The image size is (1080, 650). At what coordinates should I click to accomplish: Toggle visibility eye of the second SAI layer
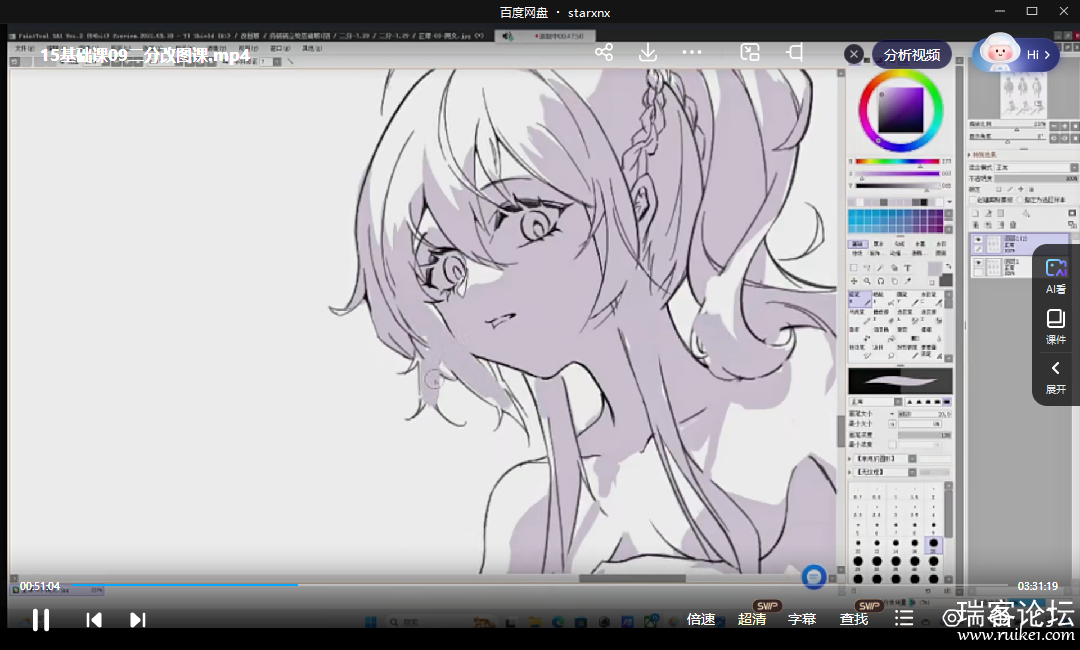[x=978, y=263]
